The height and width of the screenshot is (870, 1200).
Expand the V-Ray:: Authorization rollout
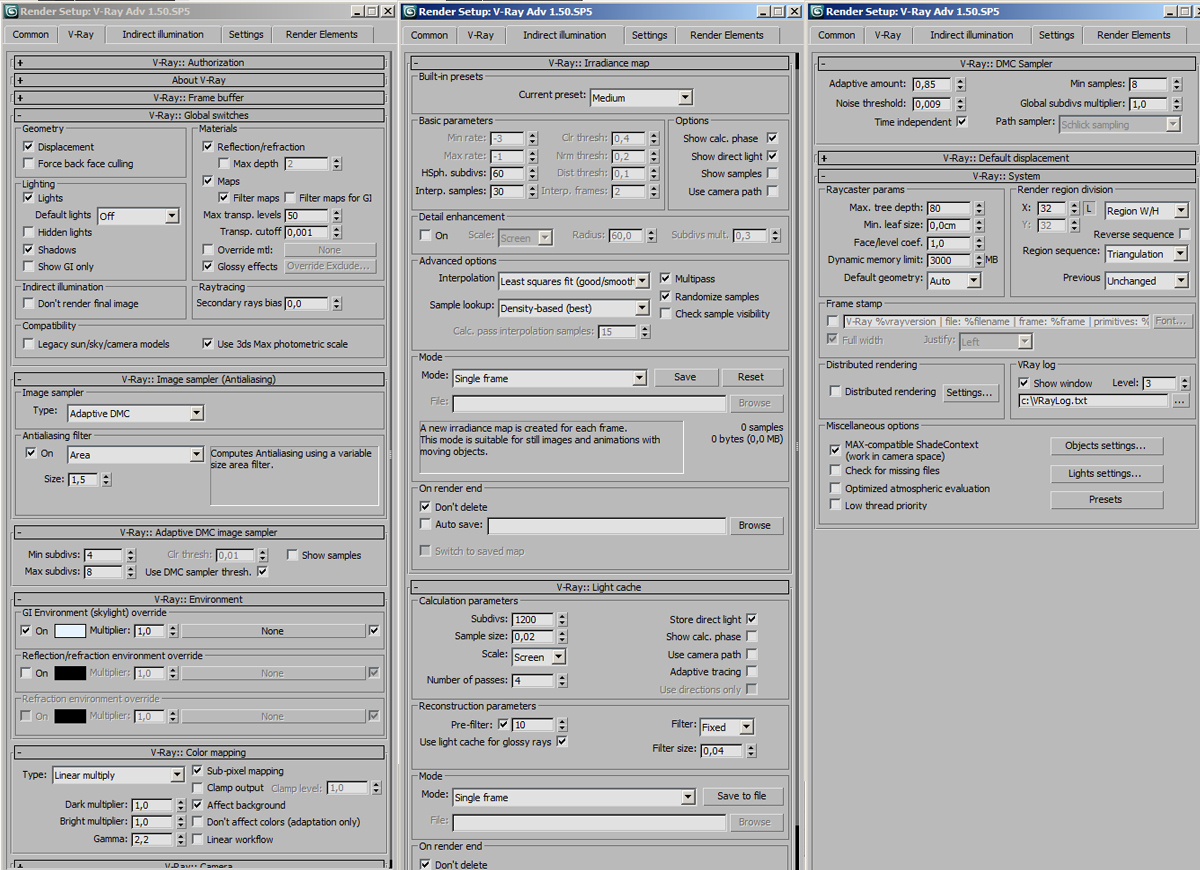(198, 63)
